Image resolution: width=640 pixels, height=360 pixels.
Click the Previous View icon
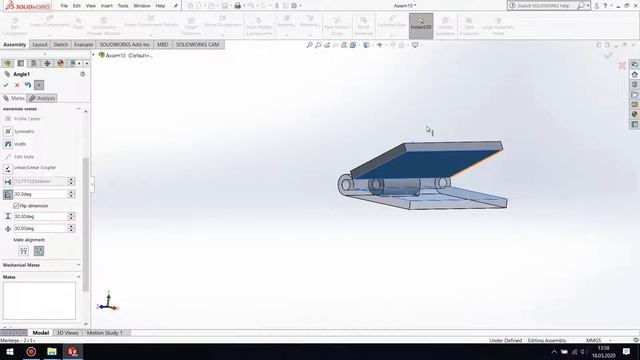(x=327, y=45)
